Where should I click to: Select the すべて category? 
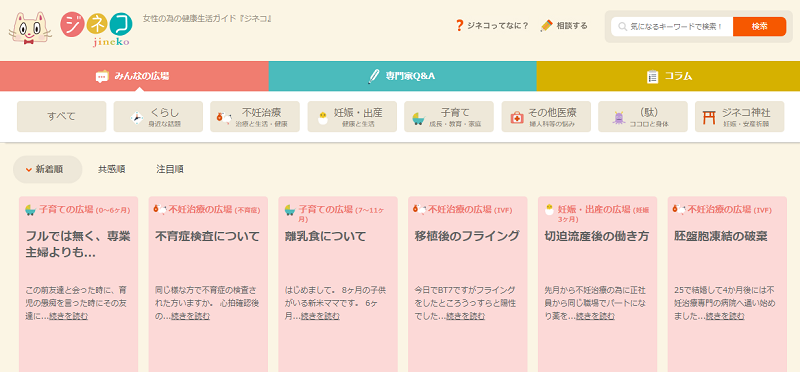(x=62, y=116)
